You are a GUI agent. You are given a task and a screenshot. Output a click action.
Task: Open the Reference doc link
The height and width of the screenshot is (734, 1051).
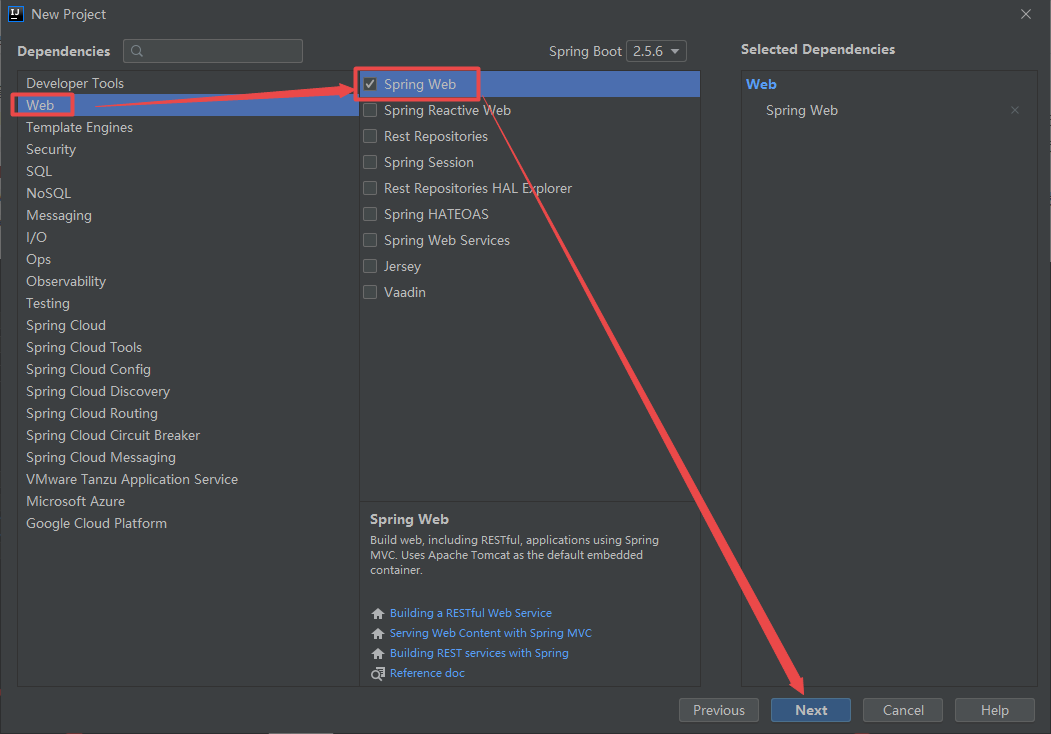[427, 673]
